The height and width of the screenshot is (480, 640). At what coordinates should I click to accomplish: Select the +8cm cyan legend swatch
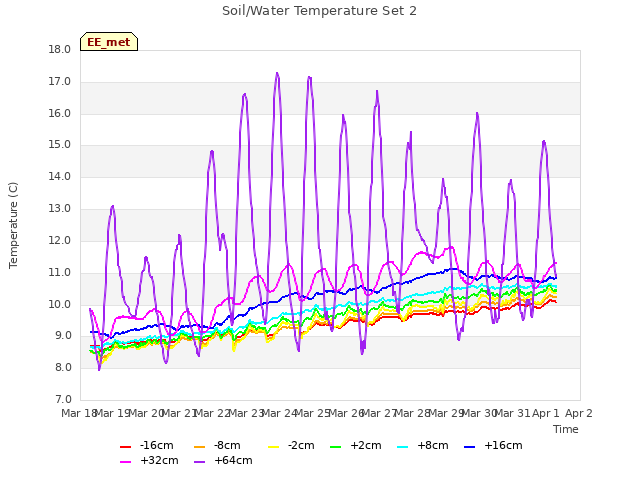pyautogui.click(x=402, y=447)
